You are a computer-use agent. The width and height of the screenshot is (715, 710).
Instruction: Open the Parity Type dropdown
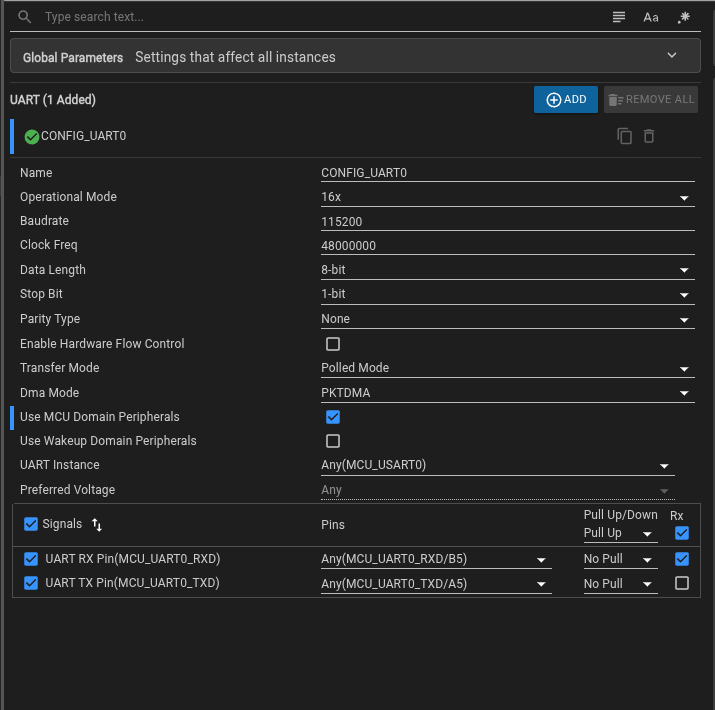[508, 319]
